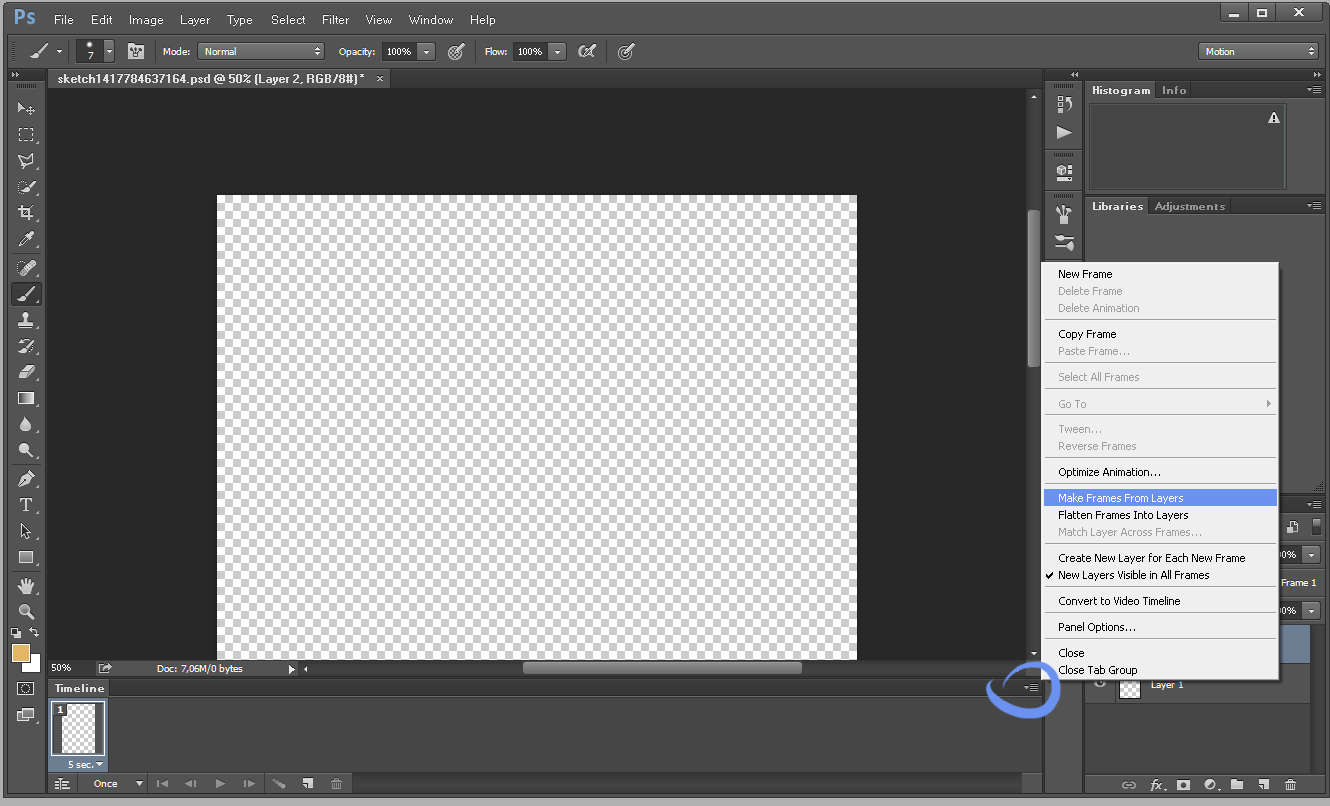Viewport: 1330px width, 806px height.
Task: Duplicate selected frame in Timeline toolbar
Action: 309,784
